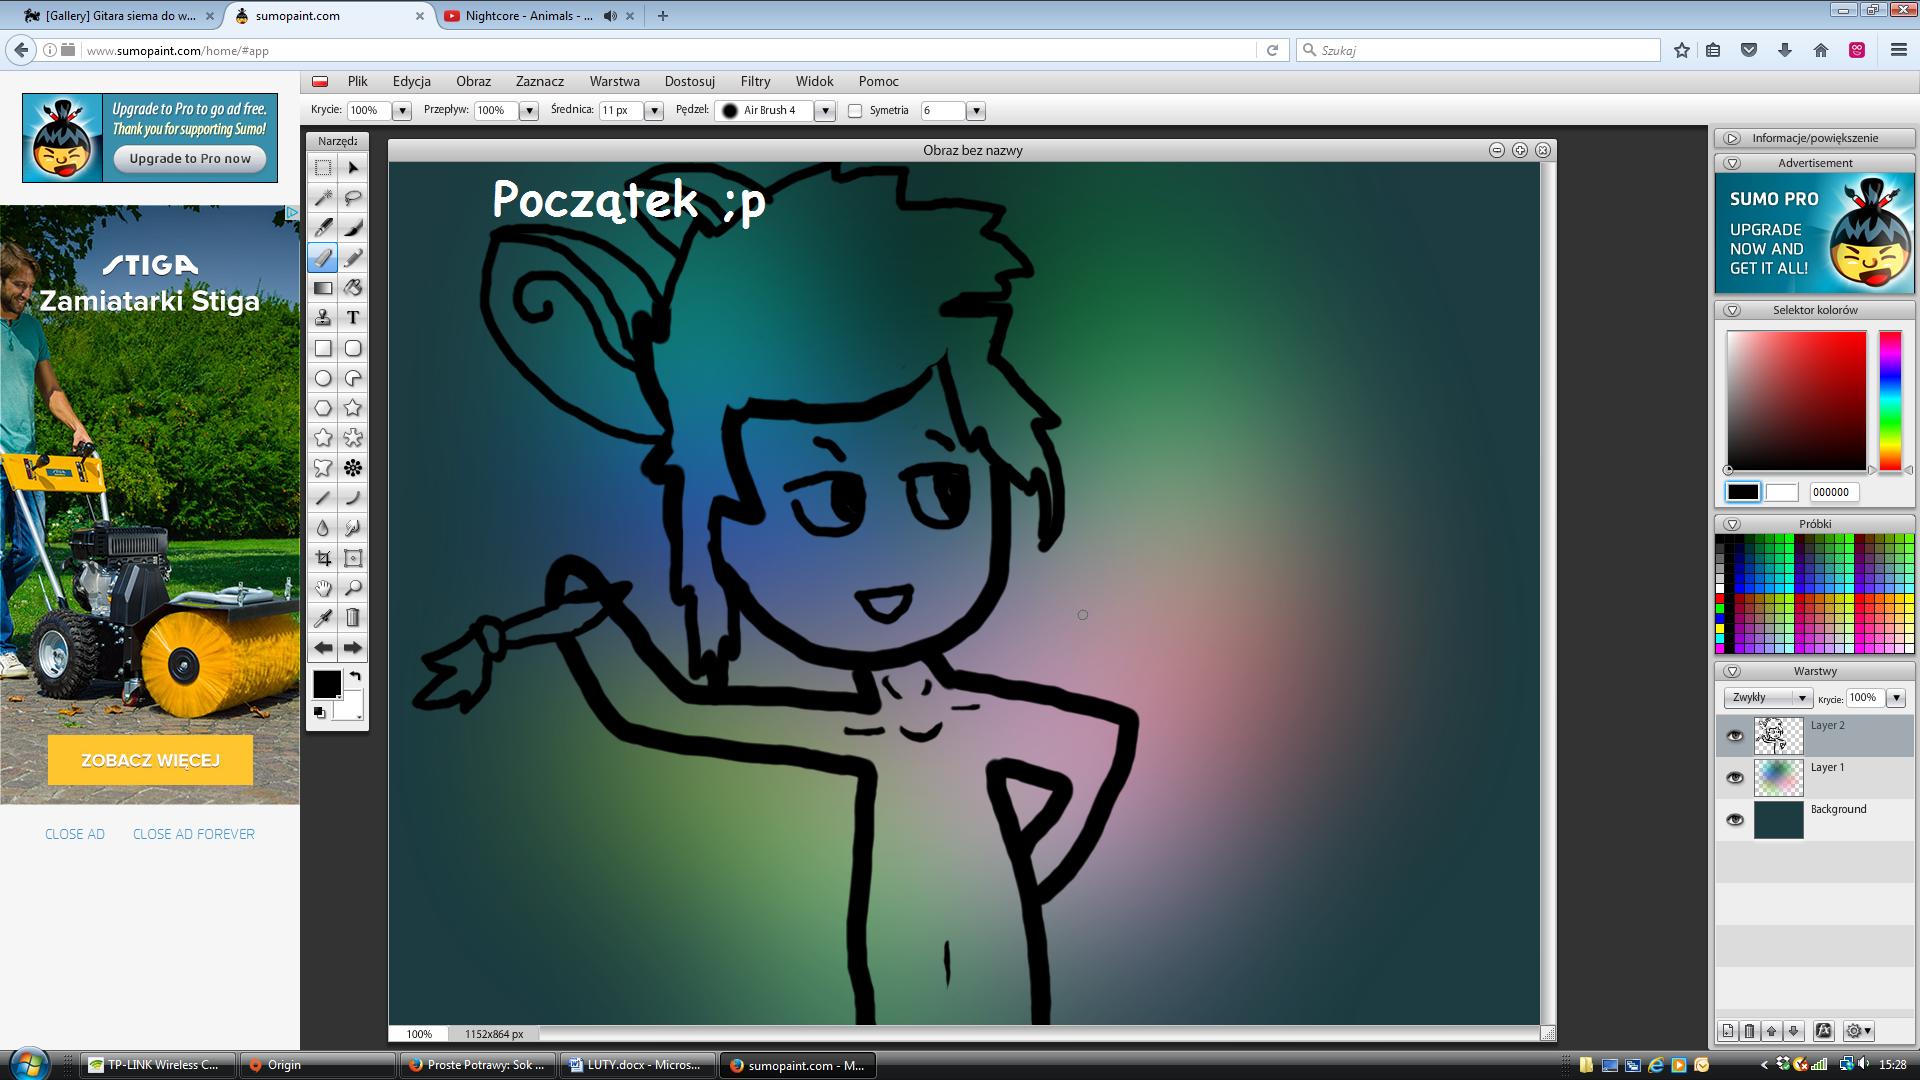Move selected layer up
Image resolution: width=1920 pixels, height=1080 pixels.
pyautogui.click(x=1771, y=1031)
